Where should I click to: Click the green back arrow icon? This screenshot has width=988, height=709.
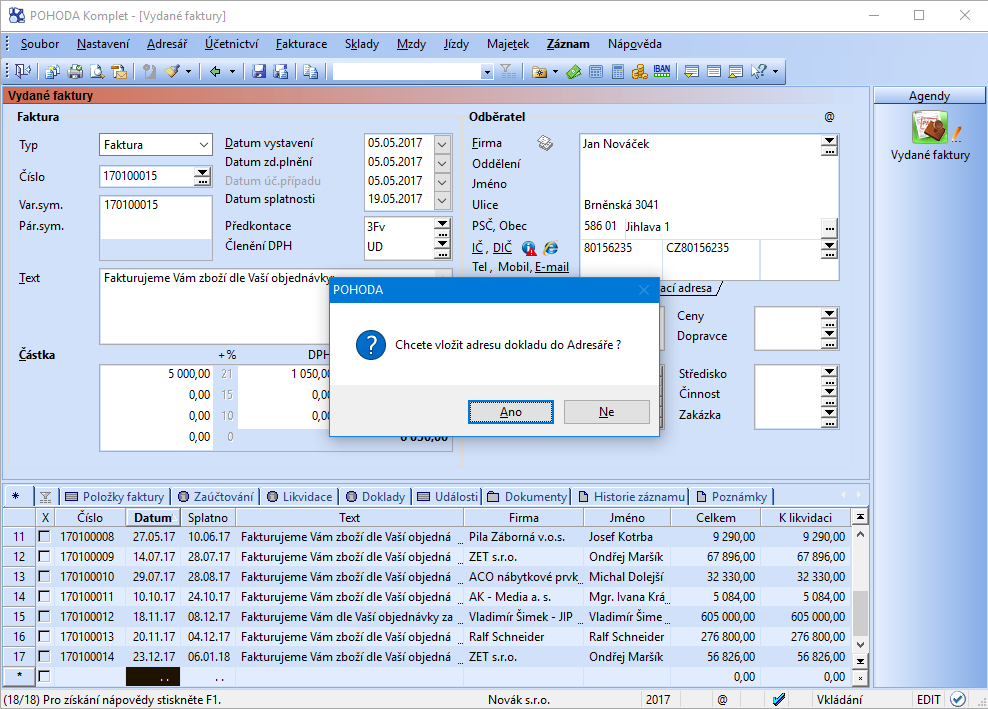coord(215,72)
